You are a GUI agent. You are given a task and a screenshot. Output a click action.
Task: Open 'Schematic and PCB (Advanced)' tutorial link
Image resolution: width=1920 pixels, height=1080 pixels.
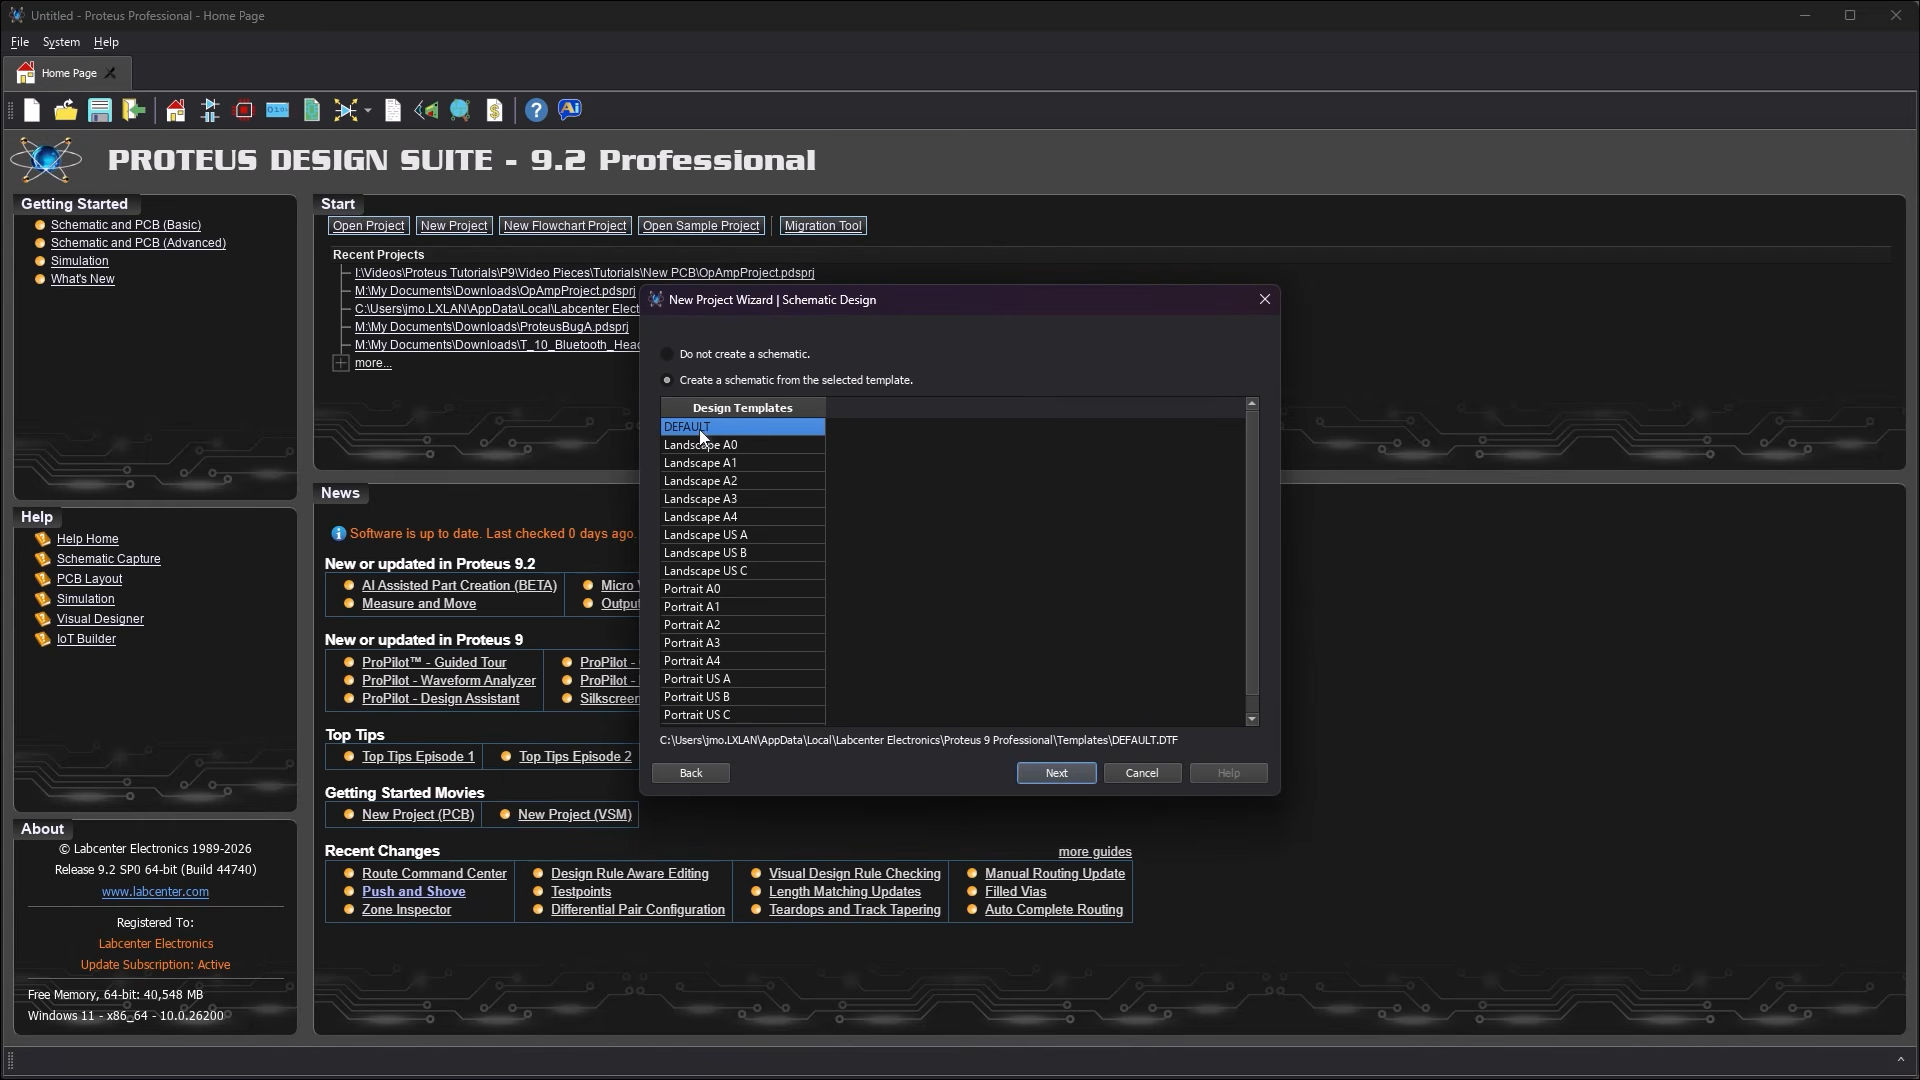tap(138, 243)
